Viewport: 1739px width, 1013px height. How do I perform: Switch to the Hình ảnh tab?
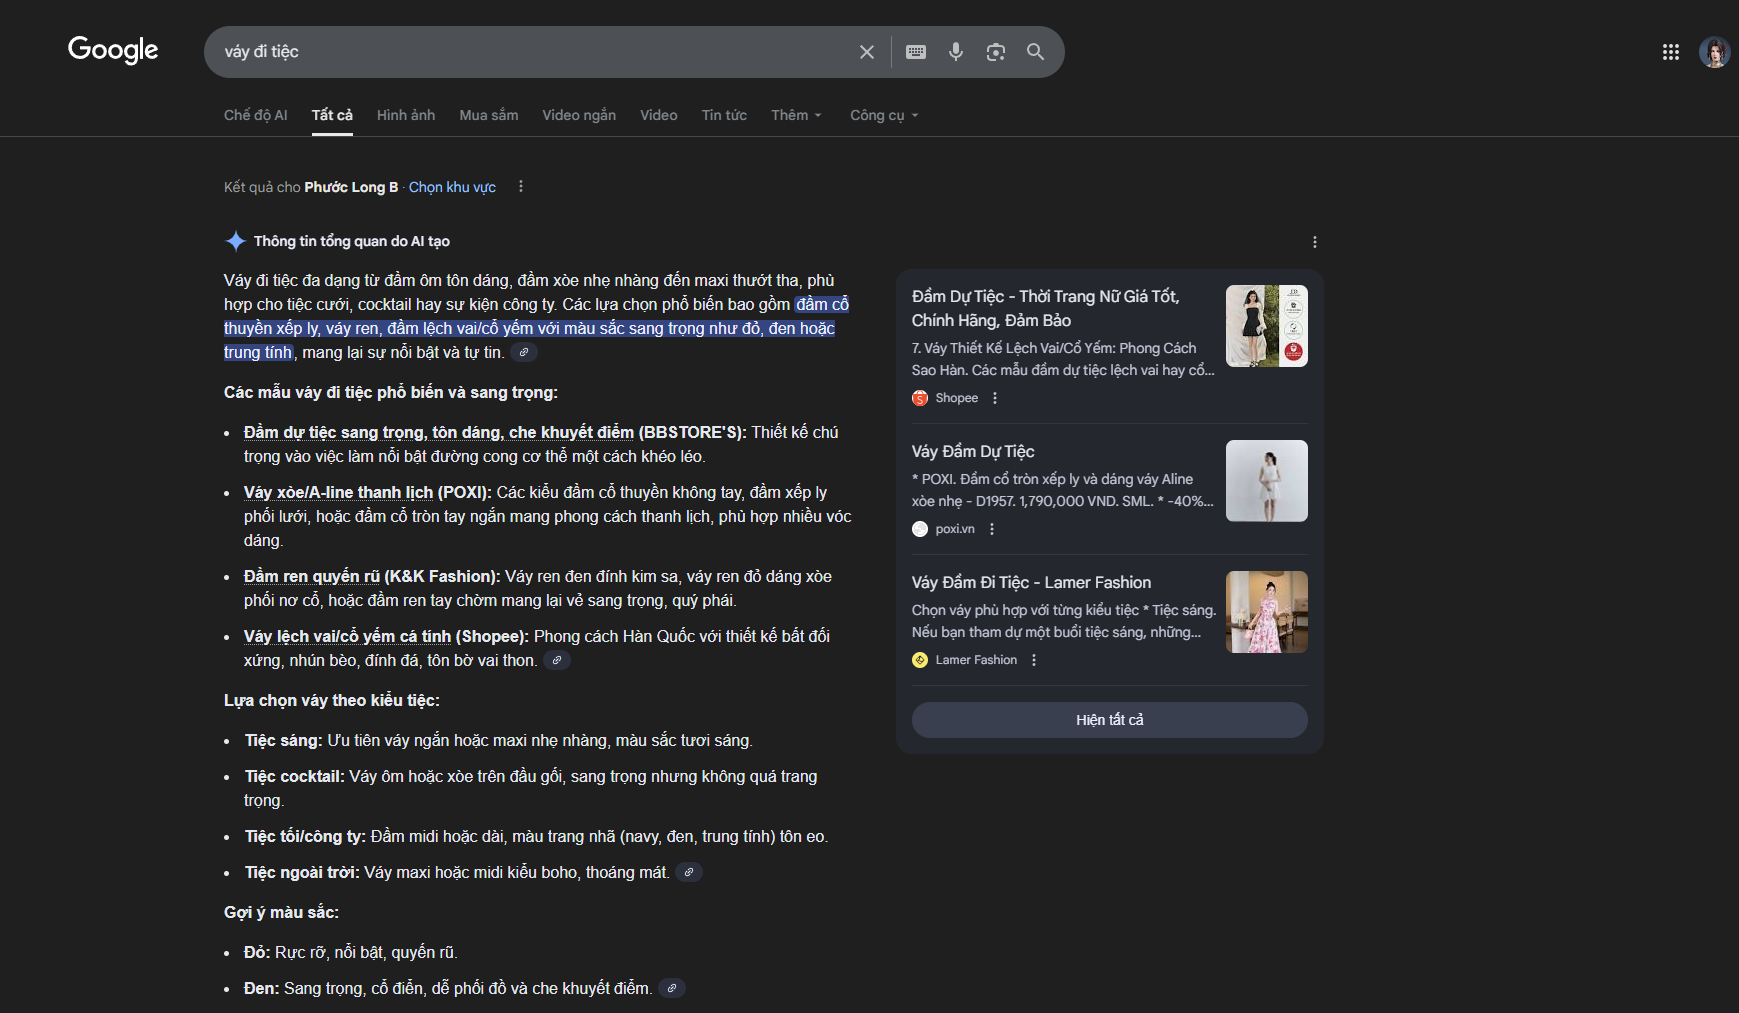405,115
